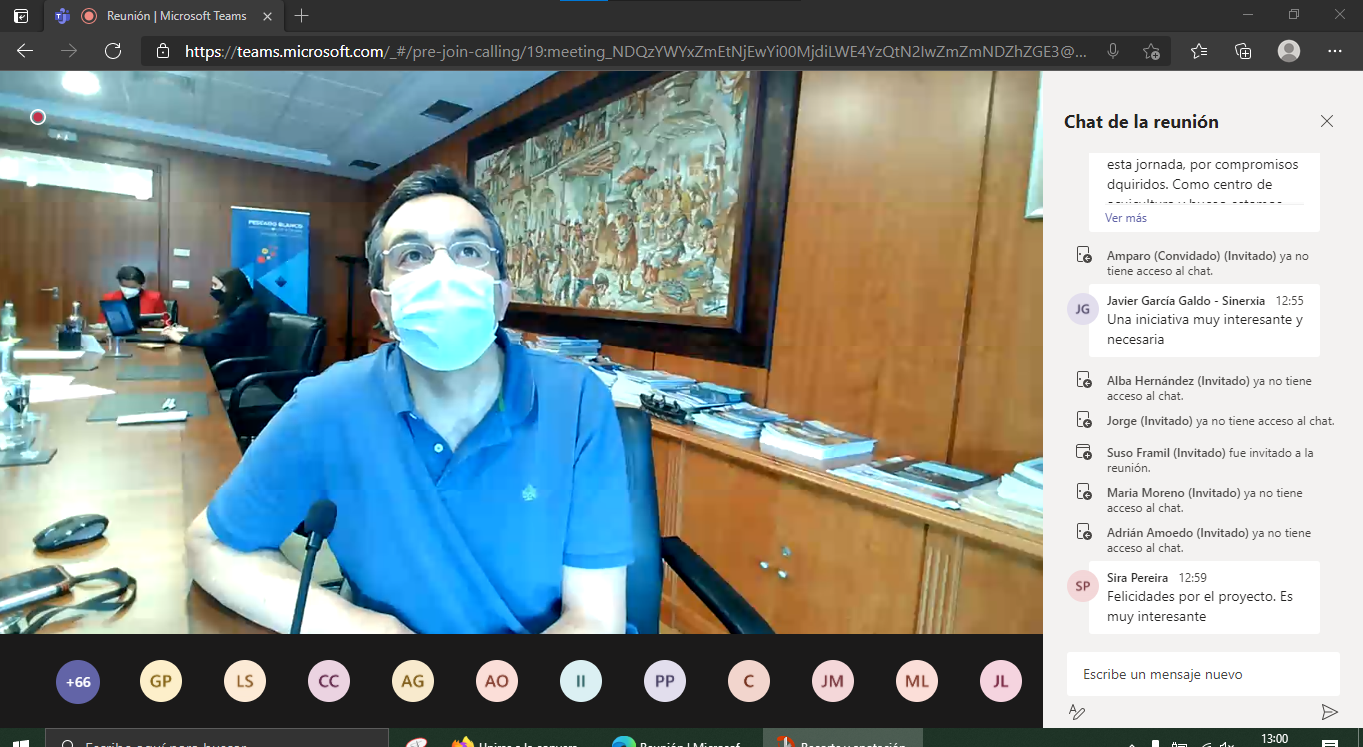Reload the Teams page
This screenshot has height=747, width=1363.
point(113,51)
